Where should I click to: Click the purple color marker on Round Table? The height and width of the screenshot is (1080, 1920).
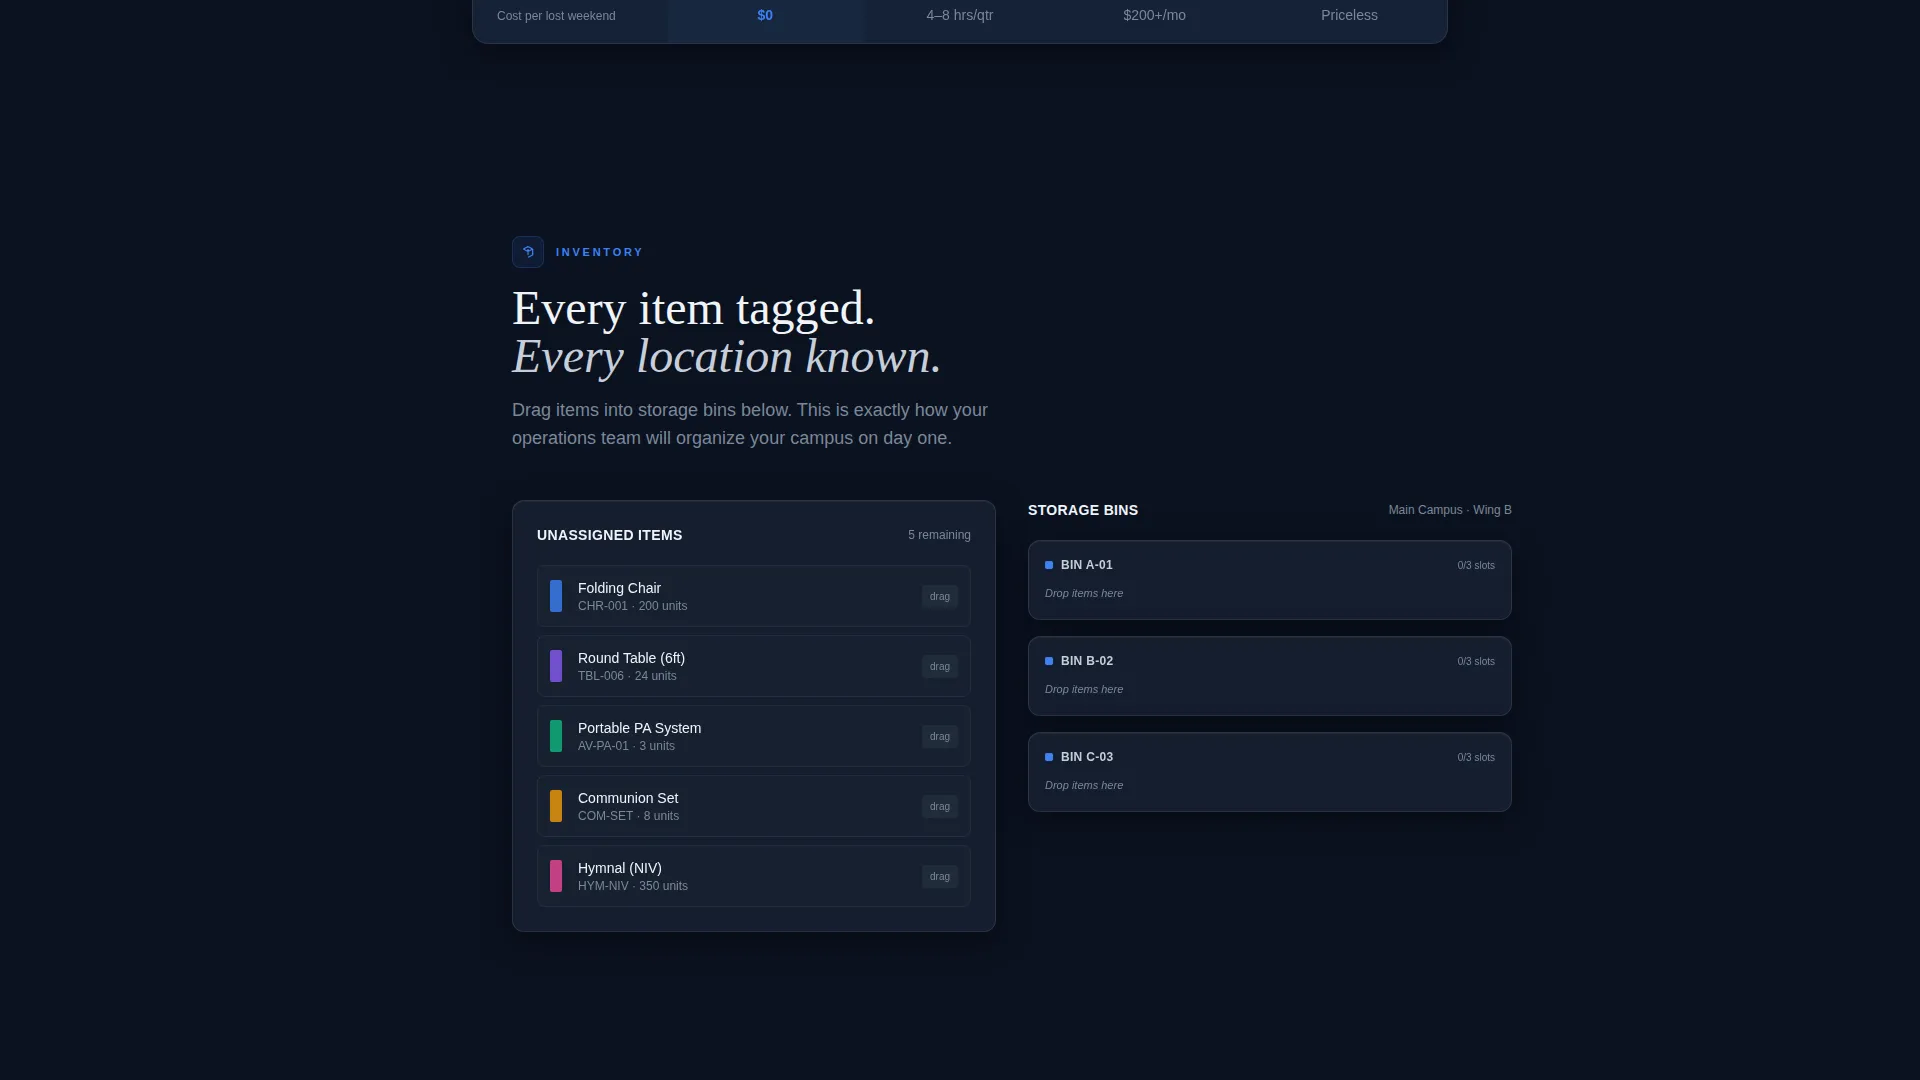(x=556, y=666)
